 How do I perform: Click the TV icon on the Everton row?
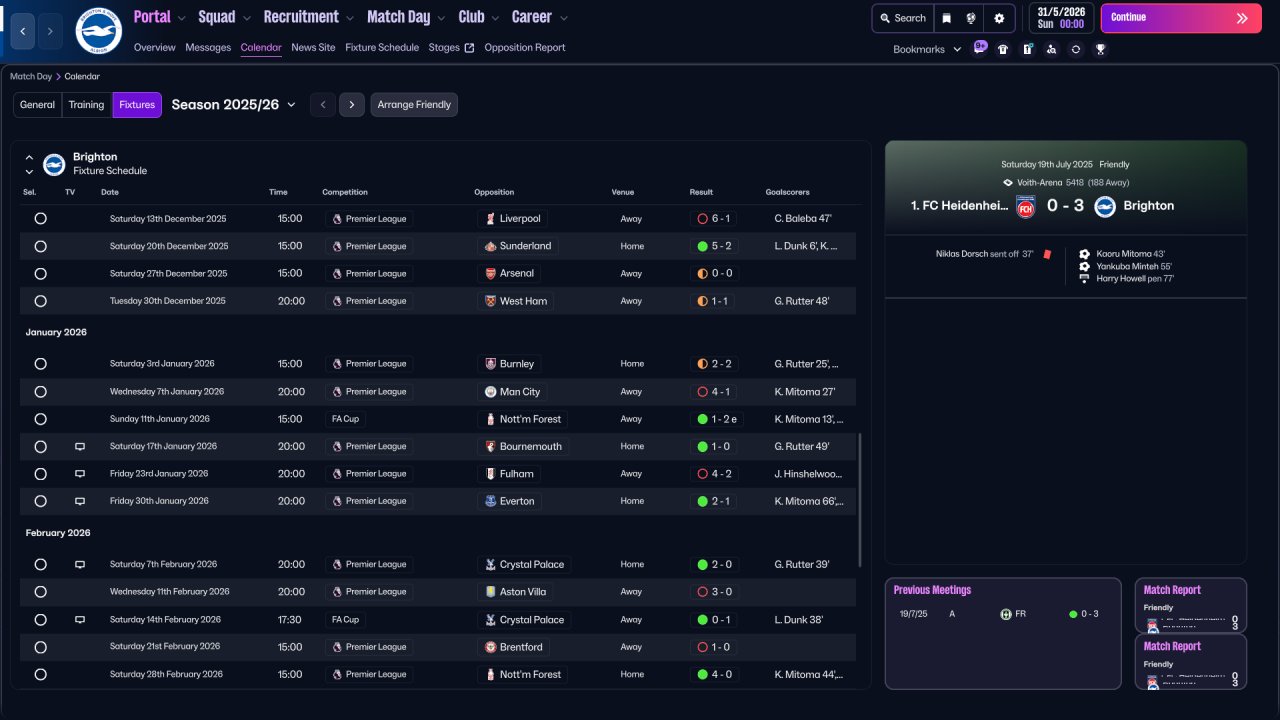point(80,501)
